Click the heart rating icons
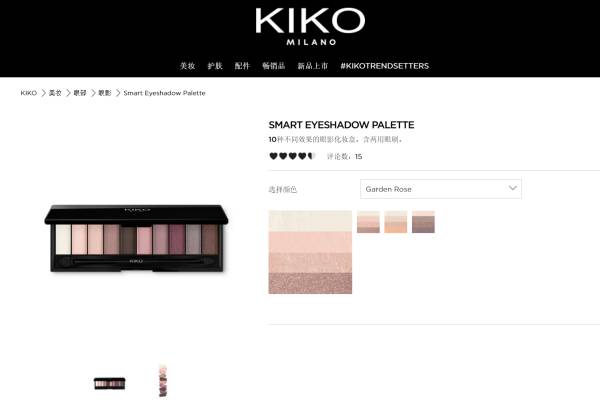Image resolution: width=600 pixels, height=416 pixels. 292,156
